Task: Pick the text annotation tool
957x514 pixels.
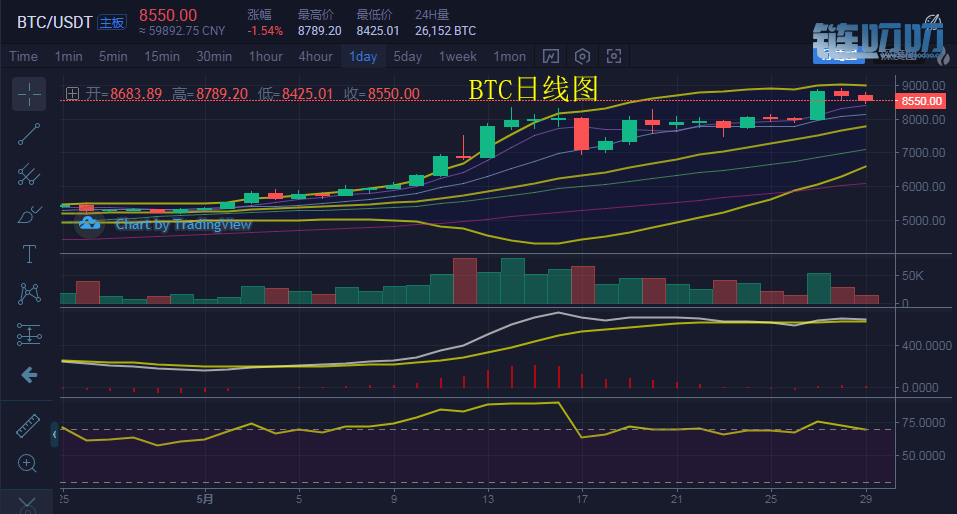Action: [29, 254]
